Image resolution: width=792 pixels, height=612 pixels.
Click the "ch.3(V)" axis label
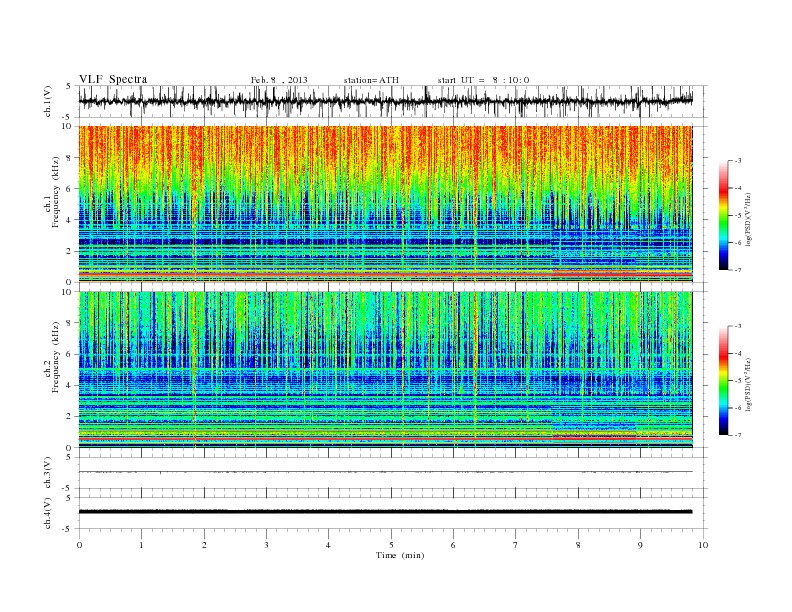[x=48, y=473]
